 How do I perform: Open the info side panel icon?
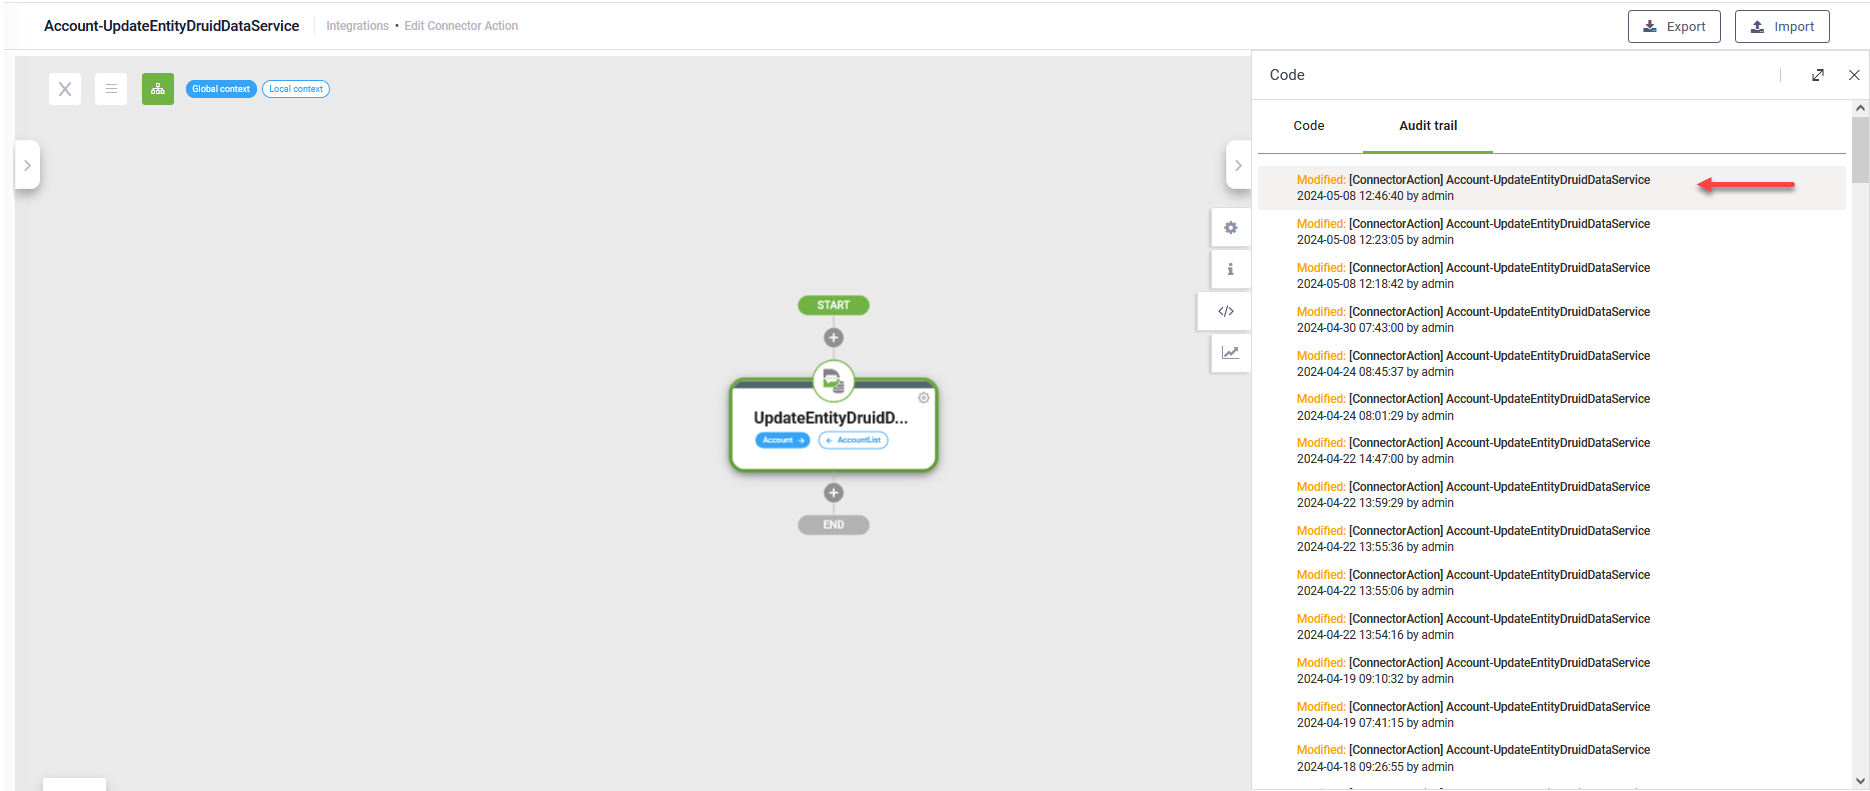pyautogui.click(x=1230, y=270)
